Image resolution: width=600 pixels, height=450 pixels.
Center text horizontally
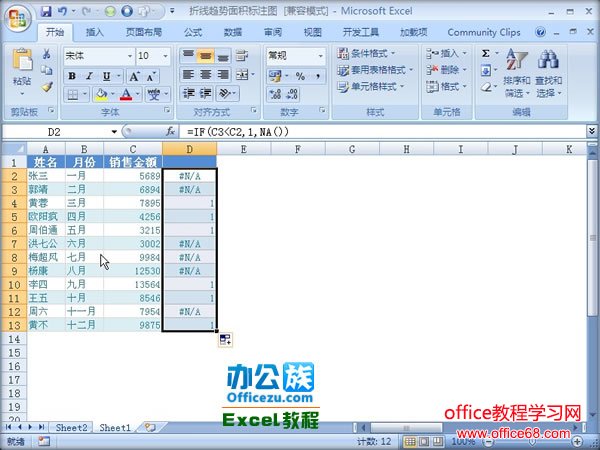205,74
